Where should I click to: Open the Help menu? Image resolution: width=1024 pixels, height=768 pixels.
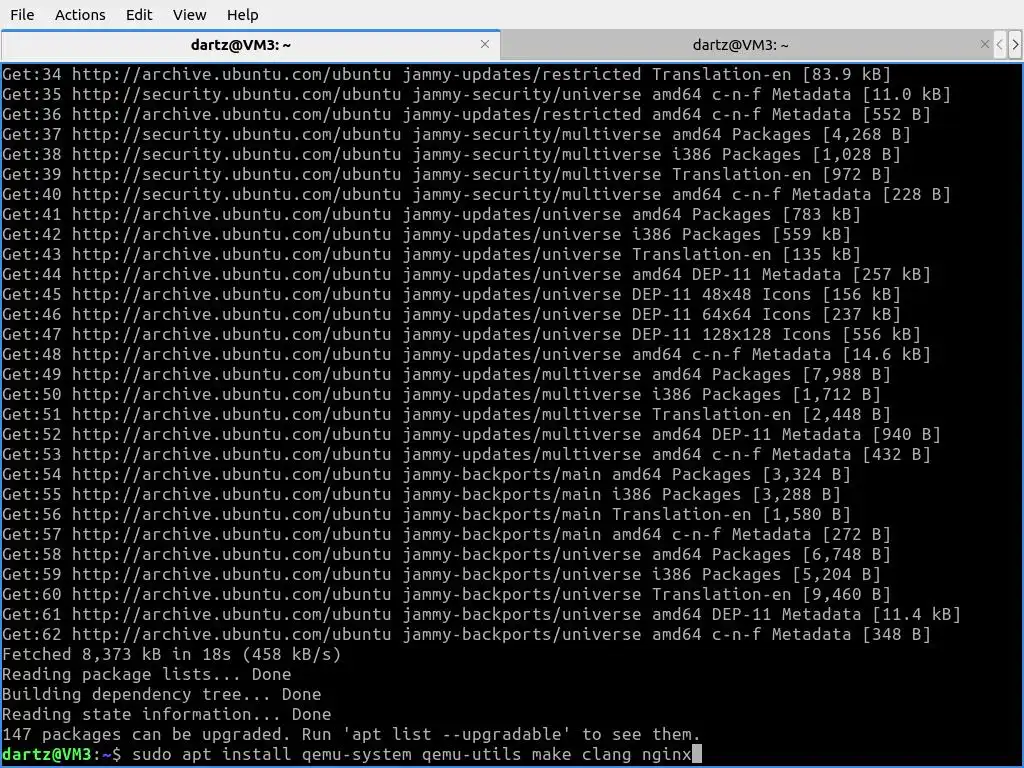pos(242,14)
